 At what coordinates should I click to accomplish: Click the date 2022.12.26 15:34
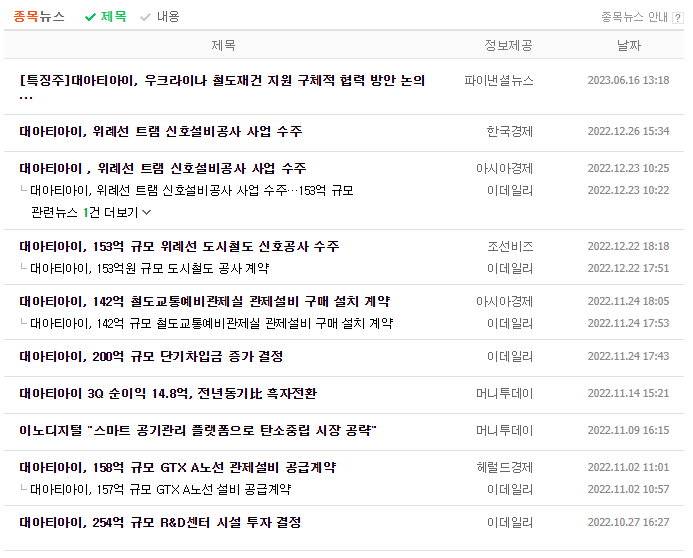(628, 131)
